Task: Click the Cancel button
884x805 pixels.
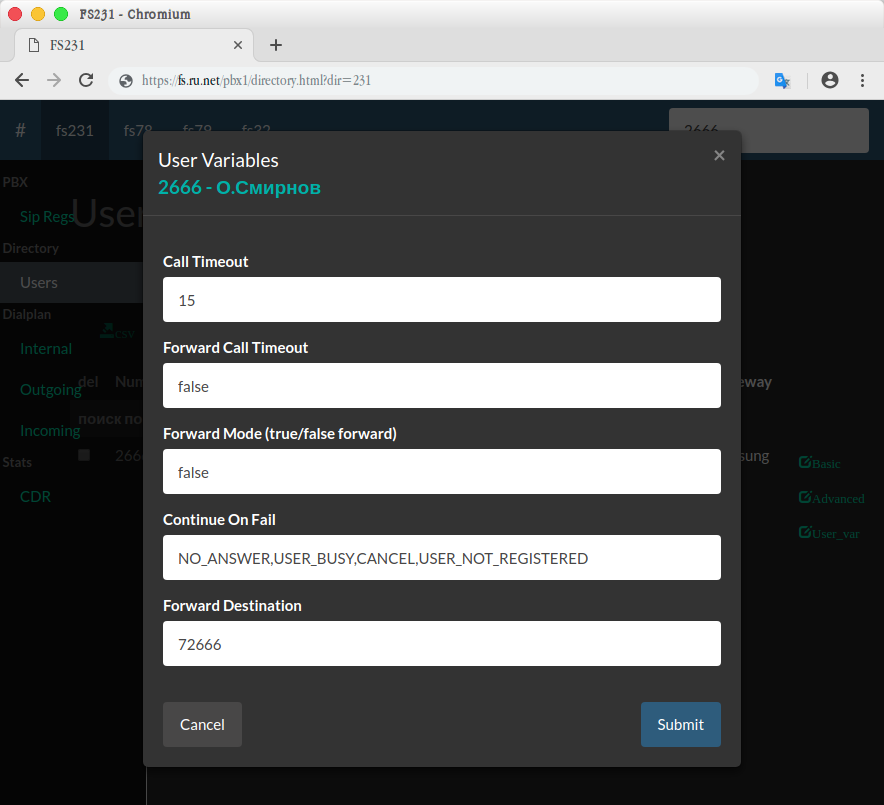Action: (x=202, y=724)
